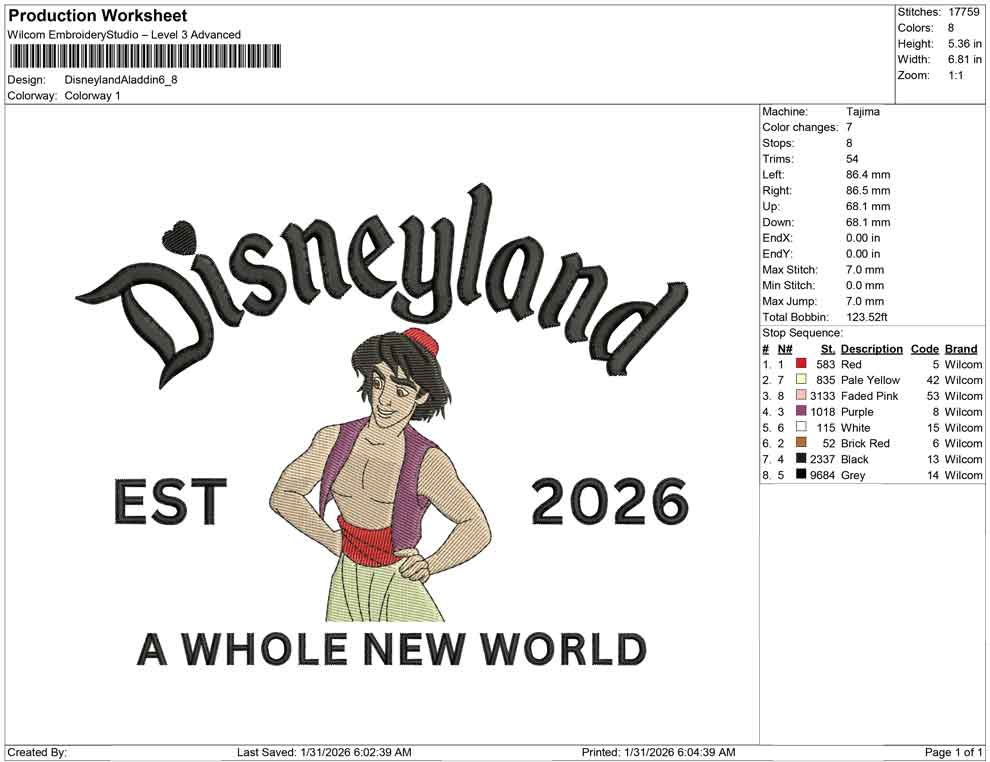This screenshot has height=762, width=990.
Task: Click the Right value '86.5 mm'
Action: tap(868, 191)
